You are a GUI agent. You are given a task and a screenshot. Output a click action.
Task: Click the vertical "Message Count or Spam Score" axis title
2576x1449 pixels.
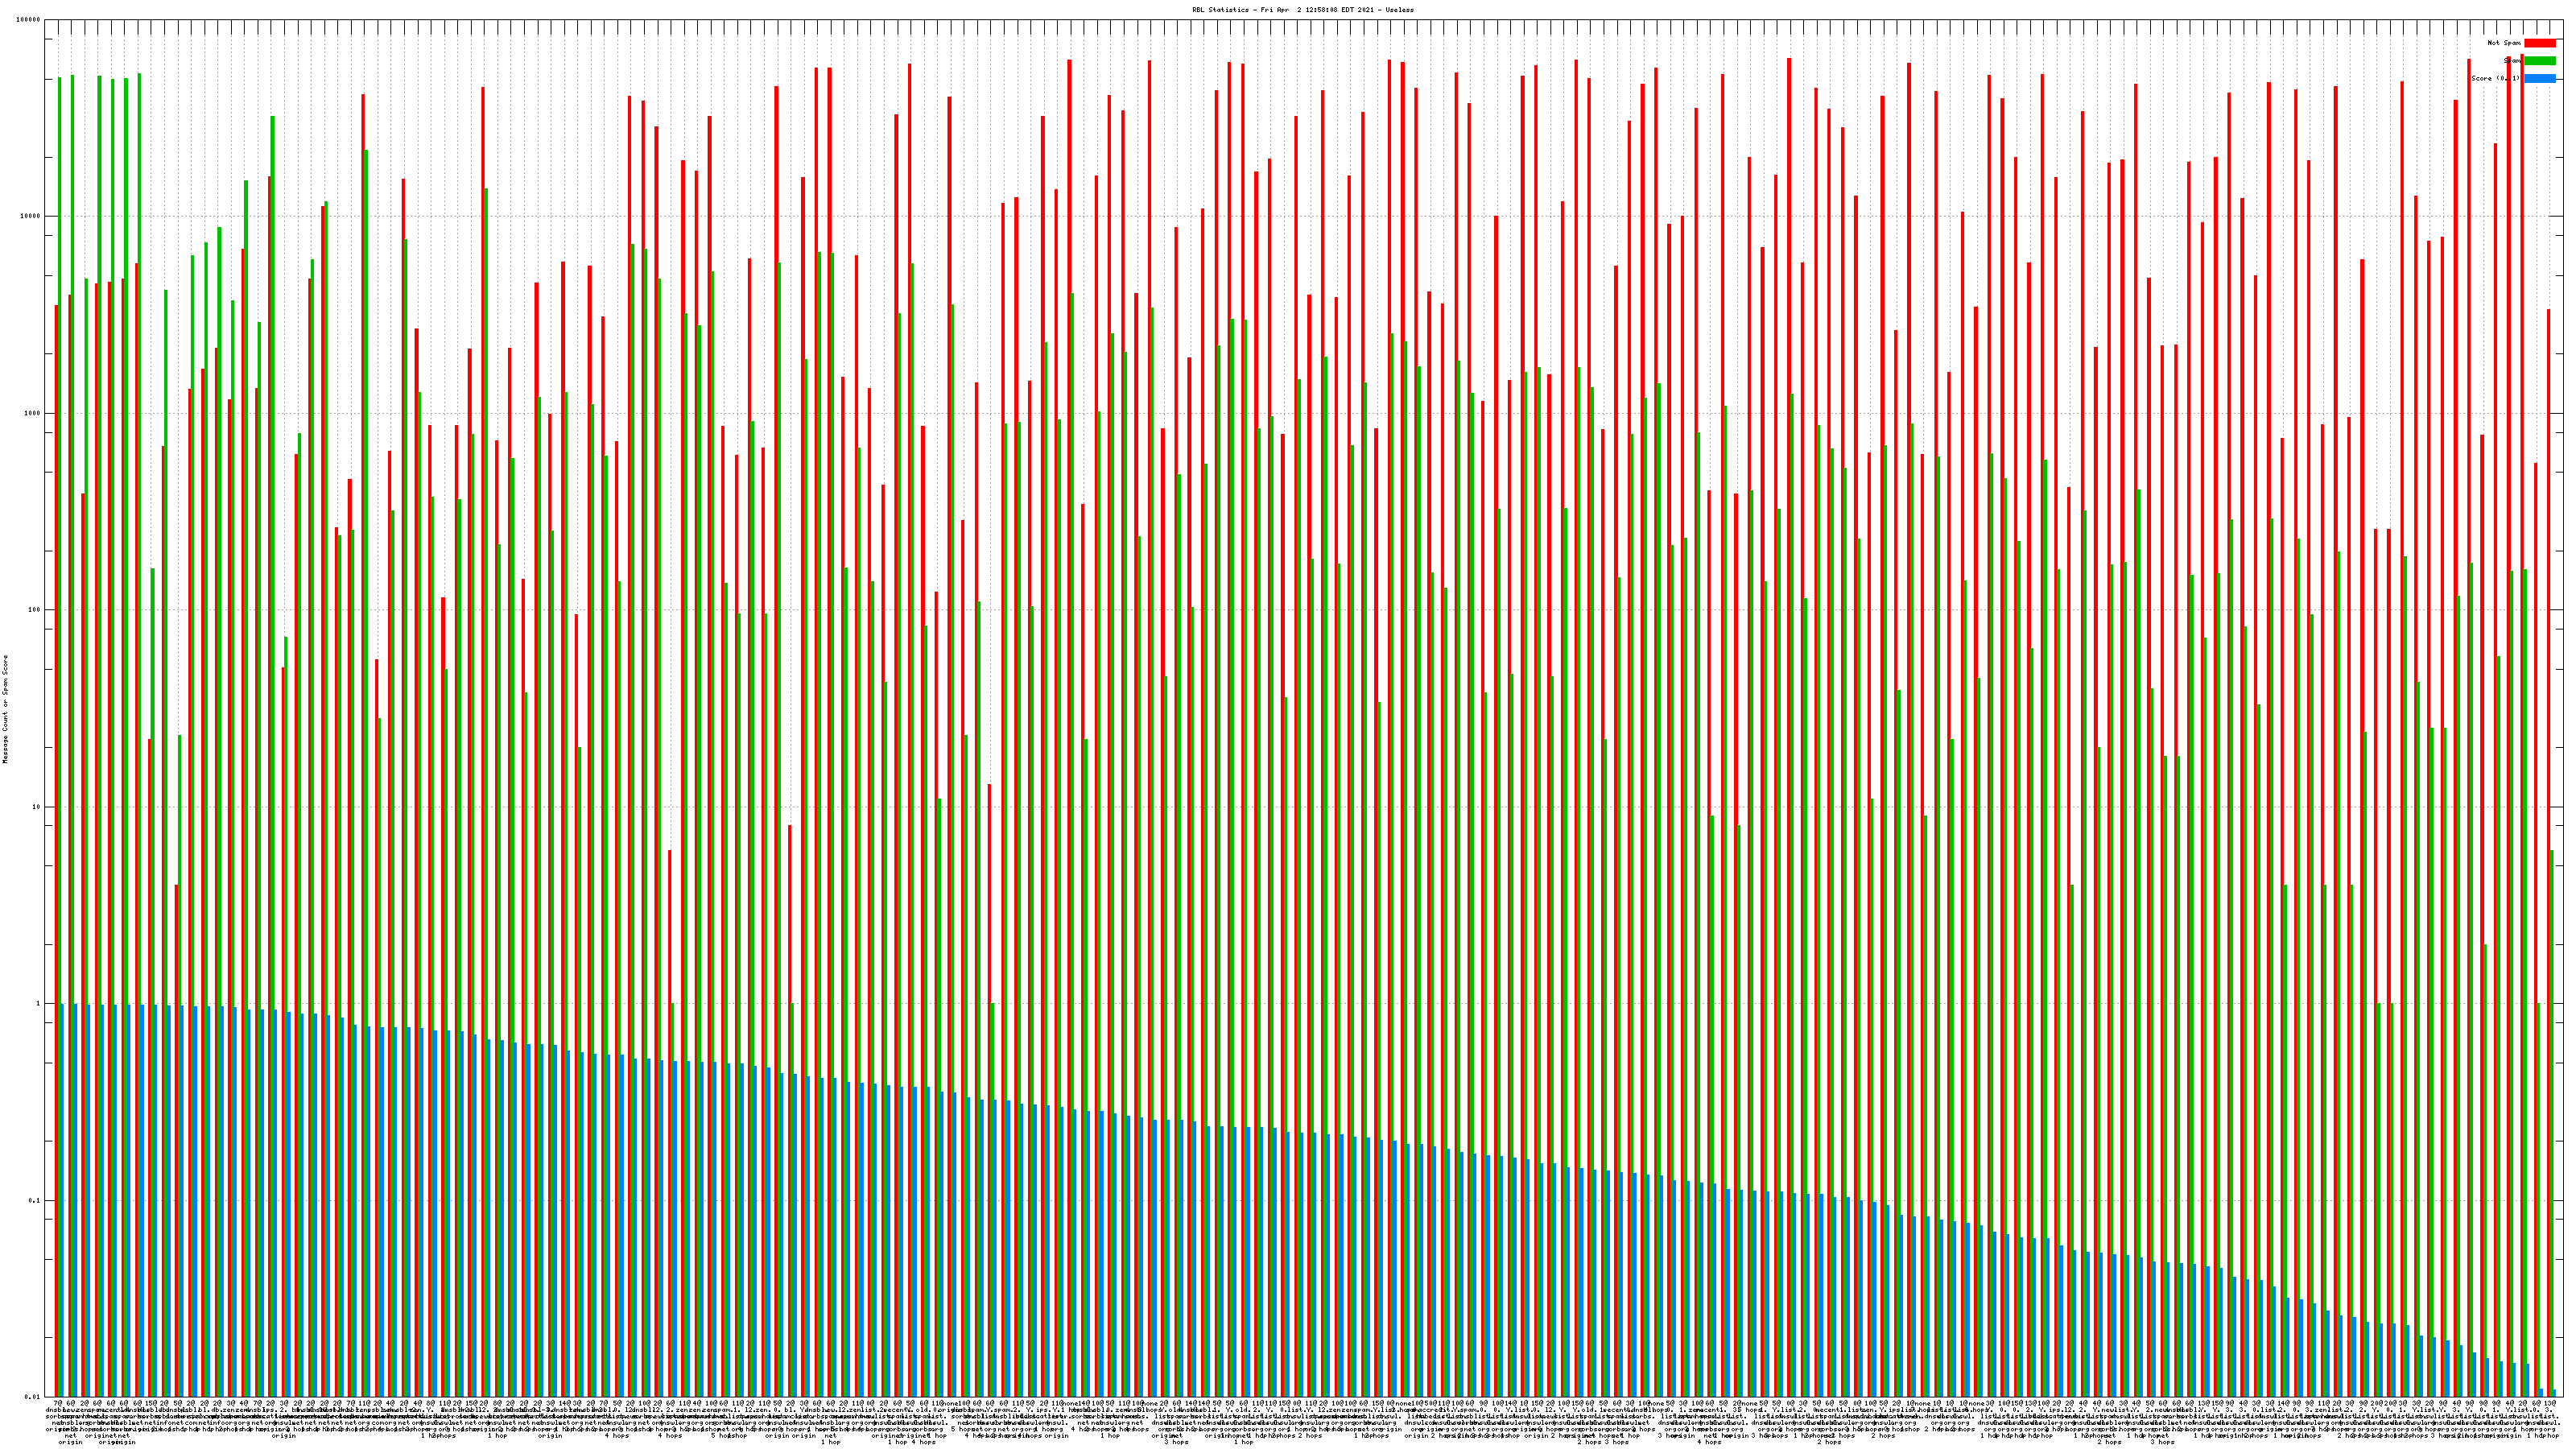coord(5,709)
